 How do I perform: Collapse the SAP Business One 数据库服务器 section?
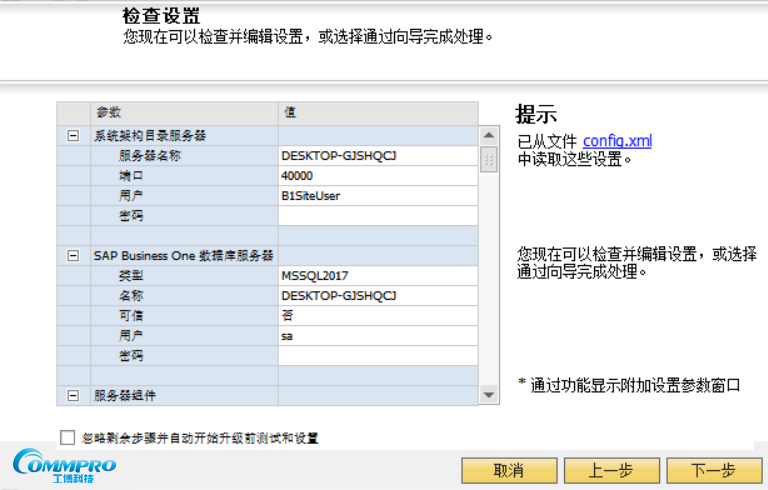[73, 256]
